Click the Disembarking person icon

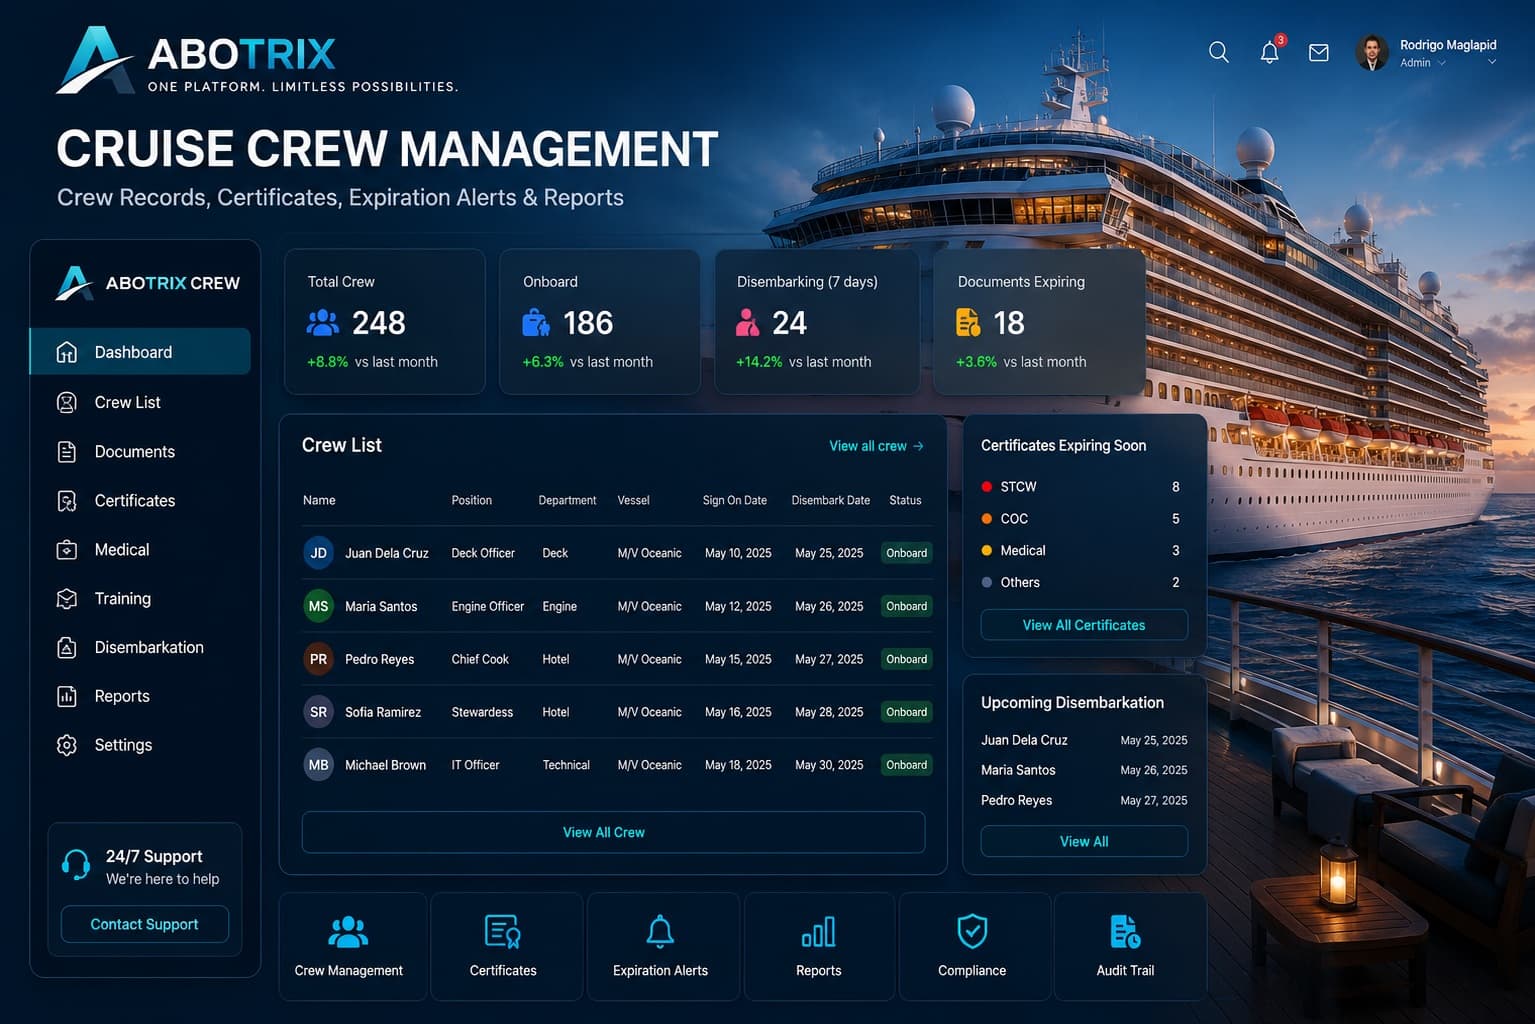(747, 322)
